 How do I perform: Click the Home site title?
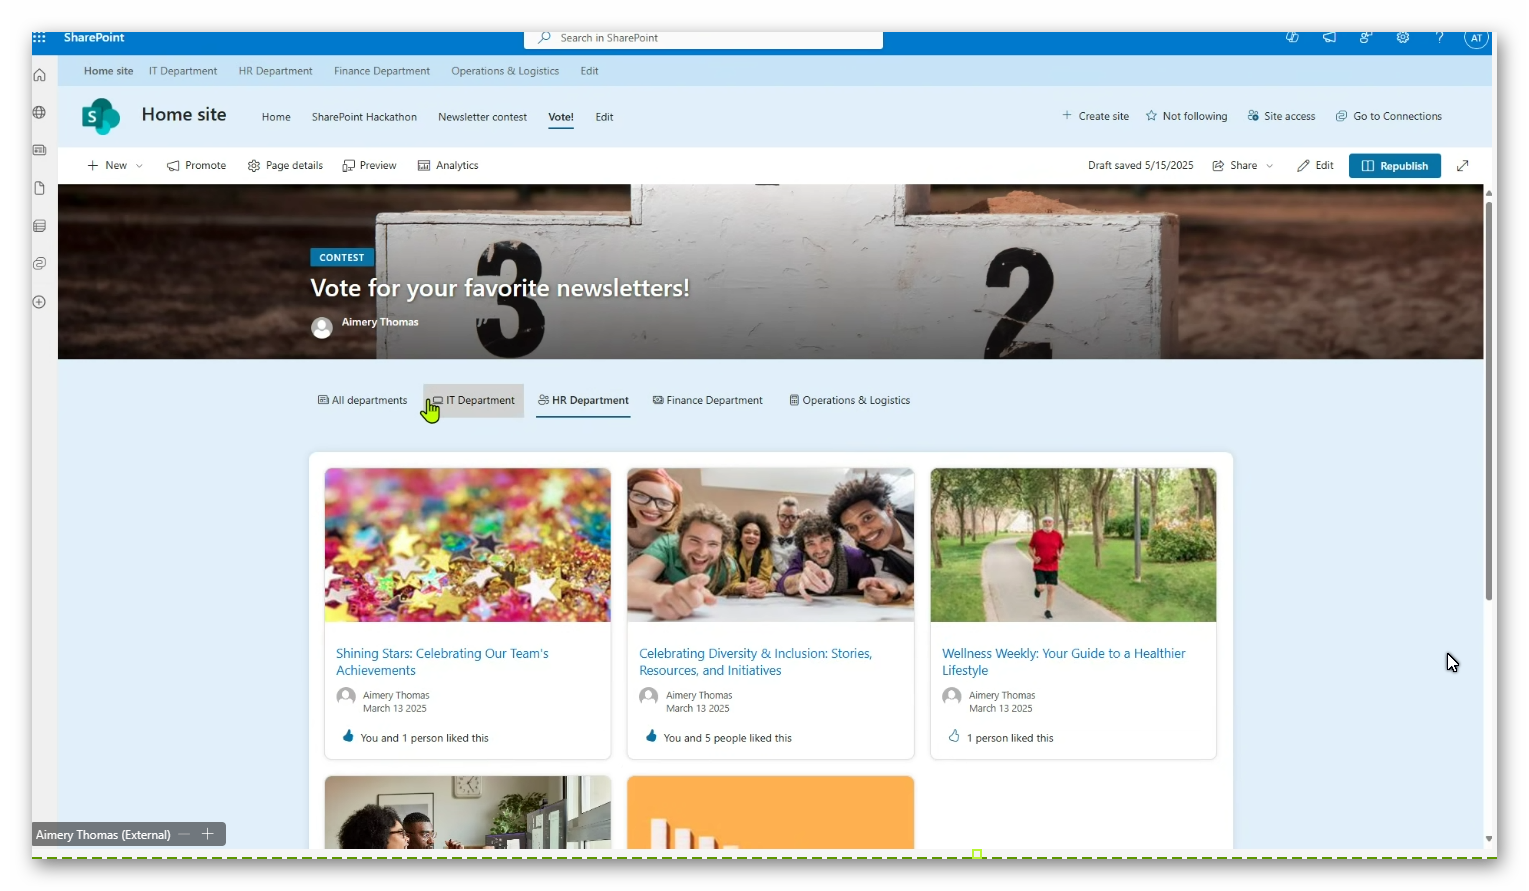[184, 115]
